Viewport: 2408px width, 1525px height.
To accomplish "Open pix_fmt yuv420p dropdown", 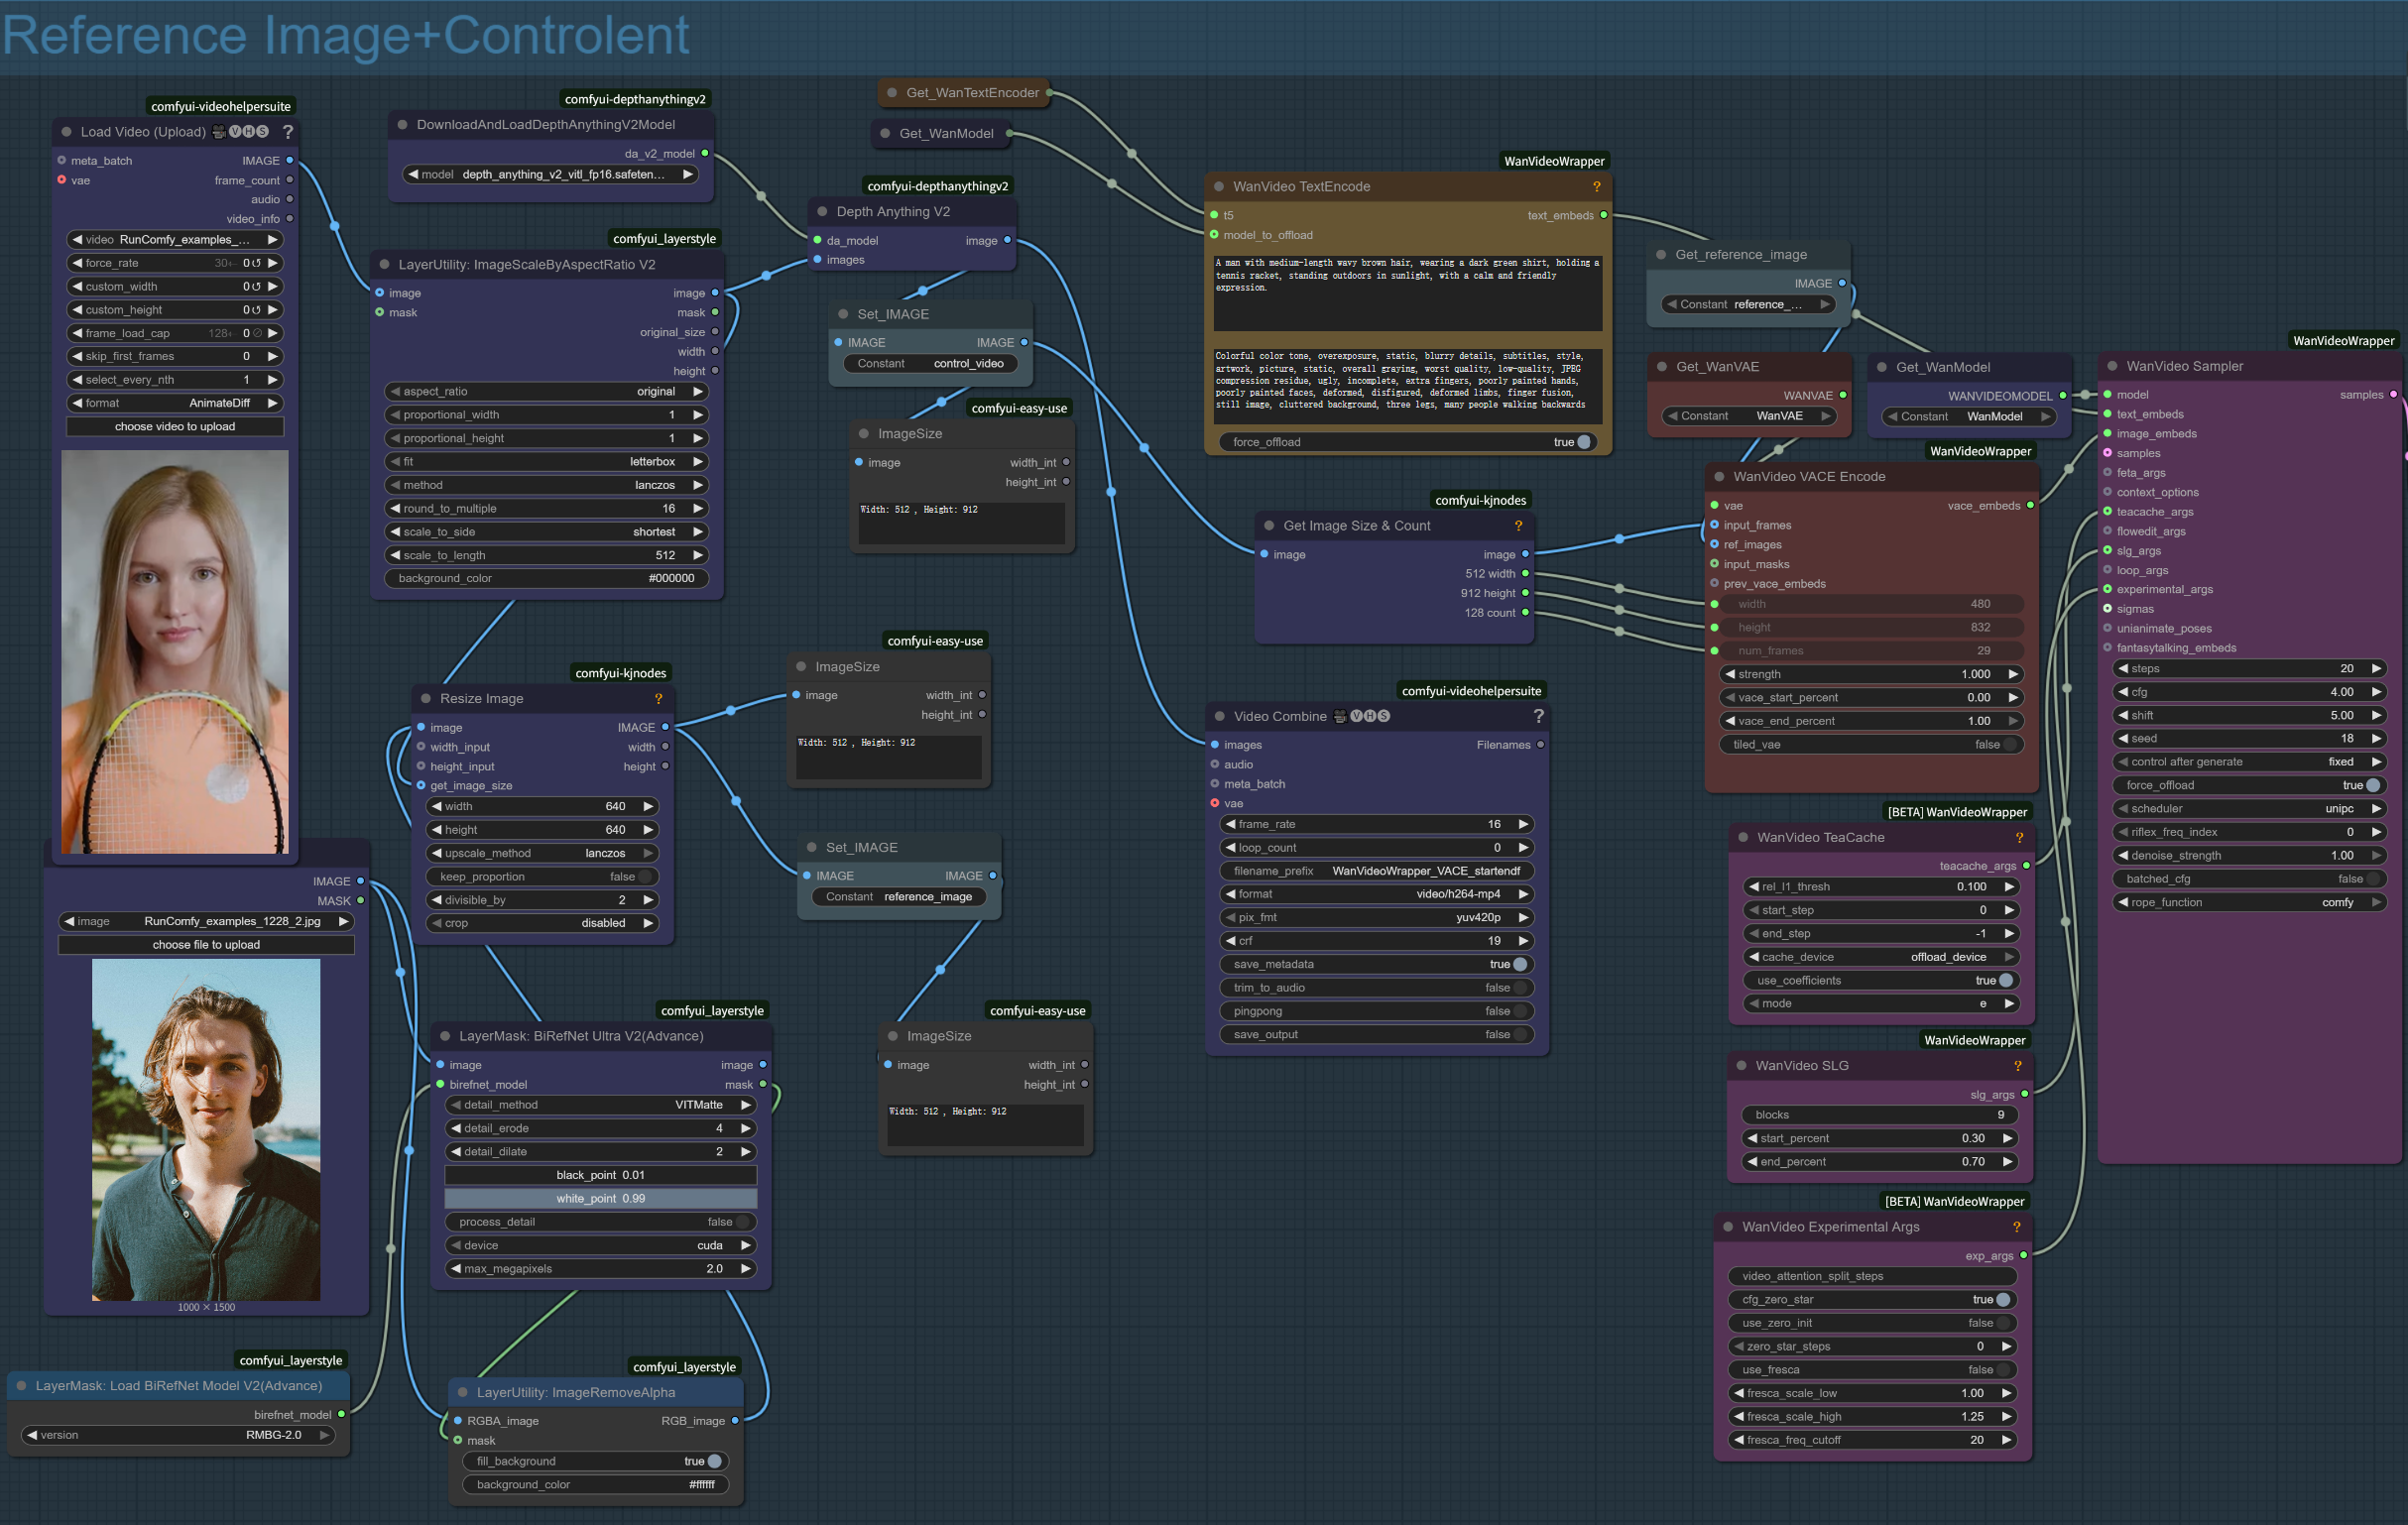I will pyautogui.click(x=1377, y=917).
